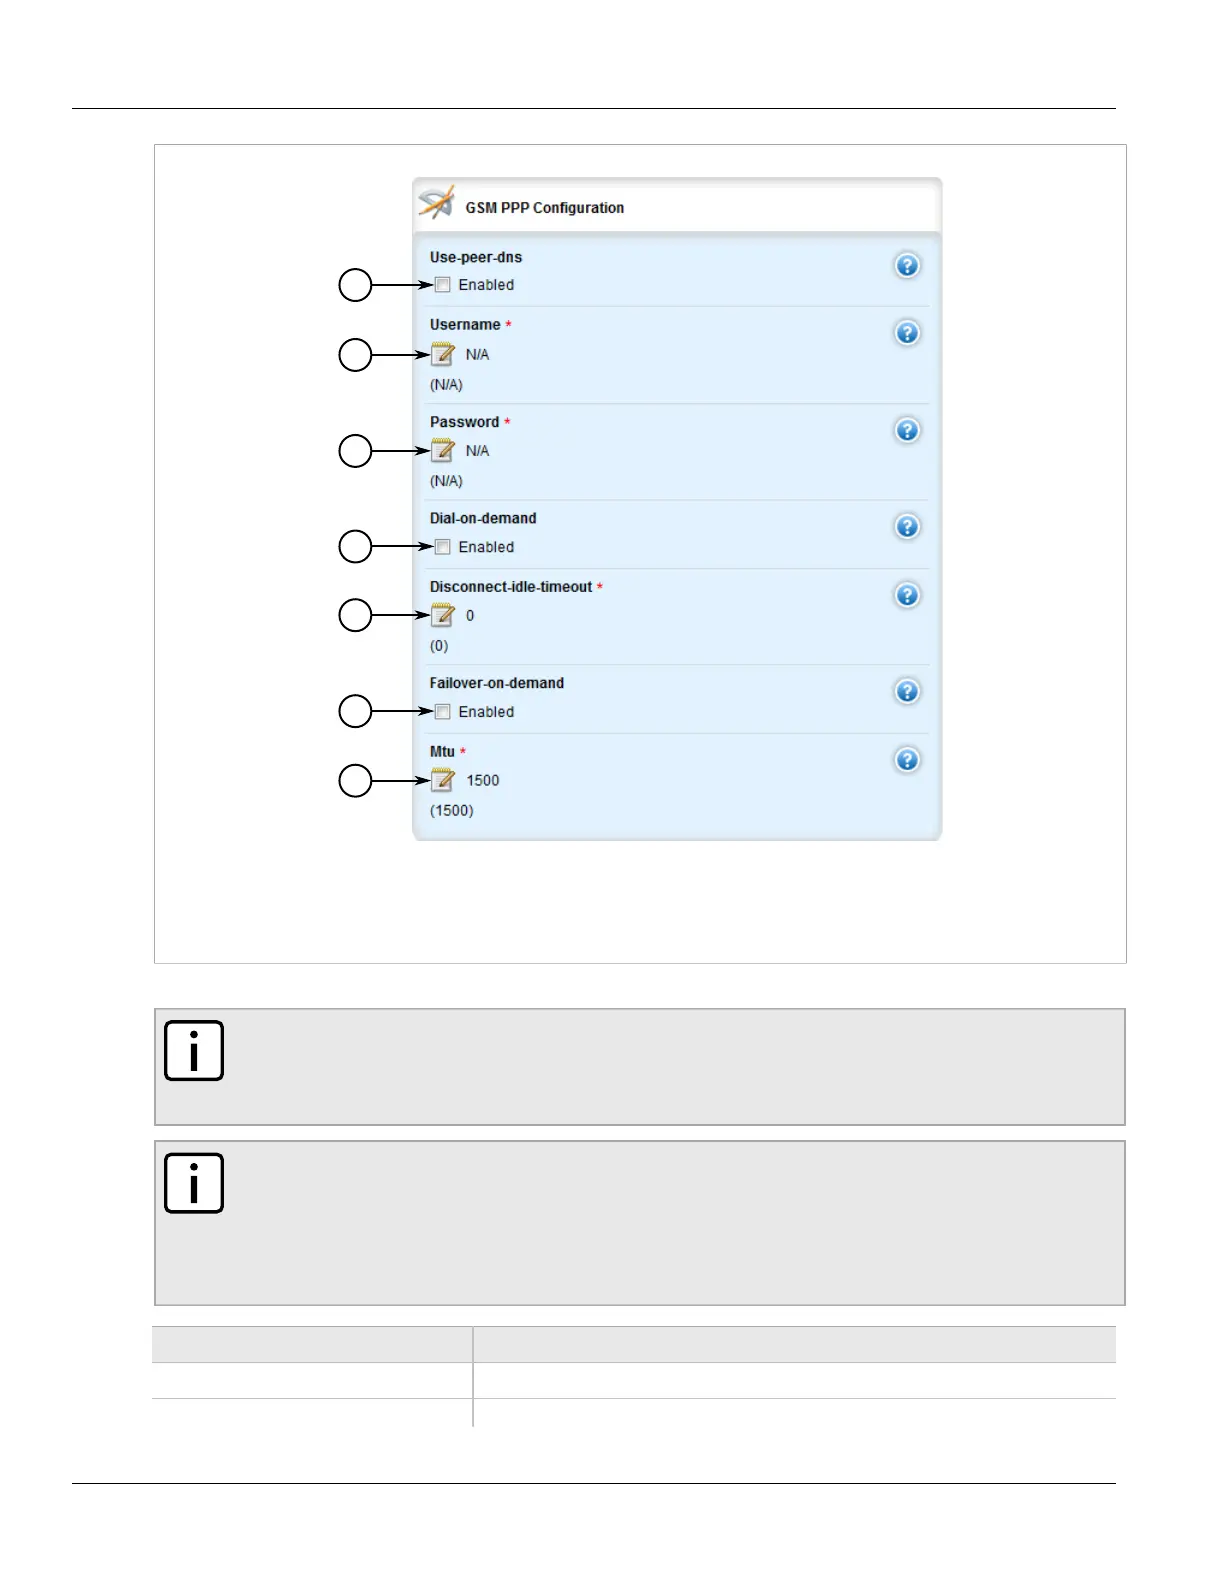1224x1584 pixels.
Task: Enable the Use-peer-dns checkbox
Action: (x=443, y=285)
